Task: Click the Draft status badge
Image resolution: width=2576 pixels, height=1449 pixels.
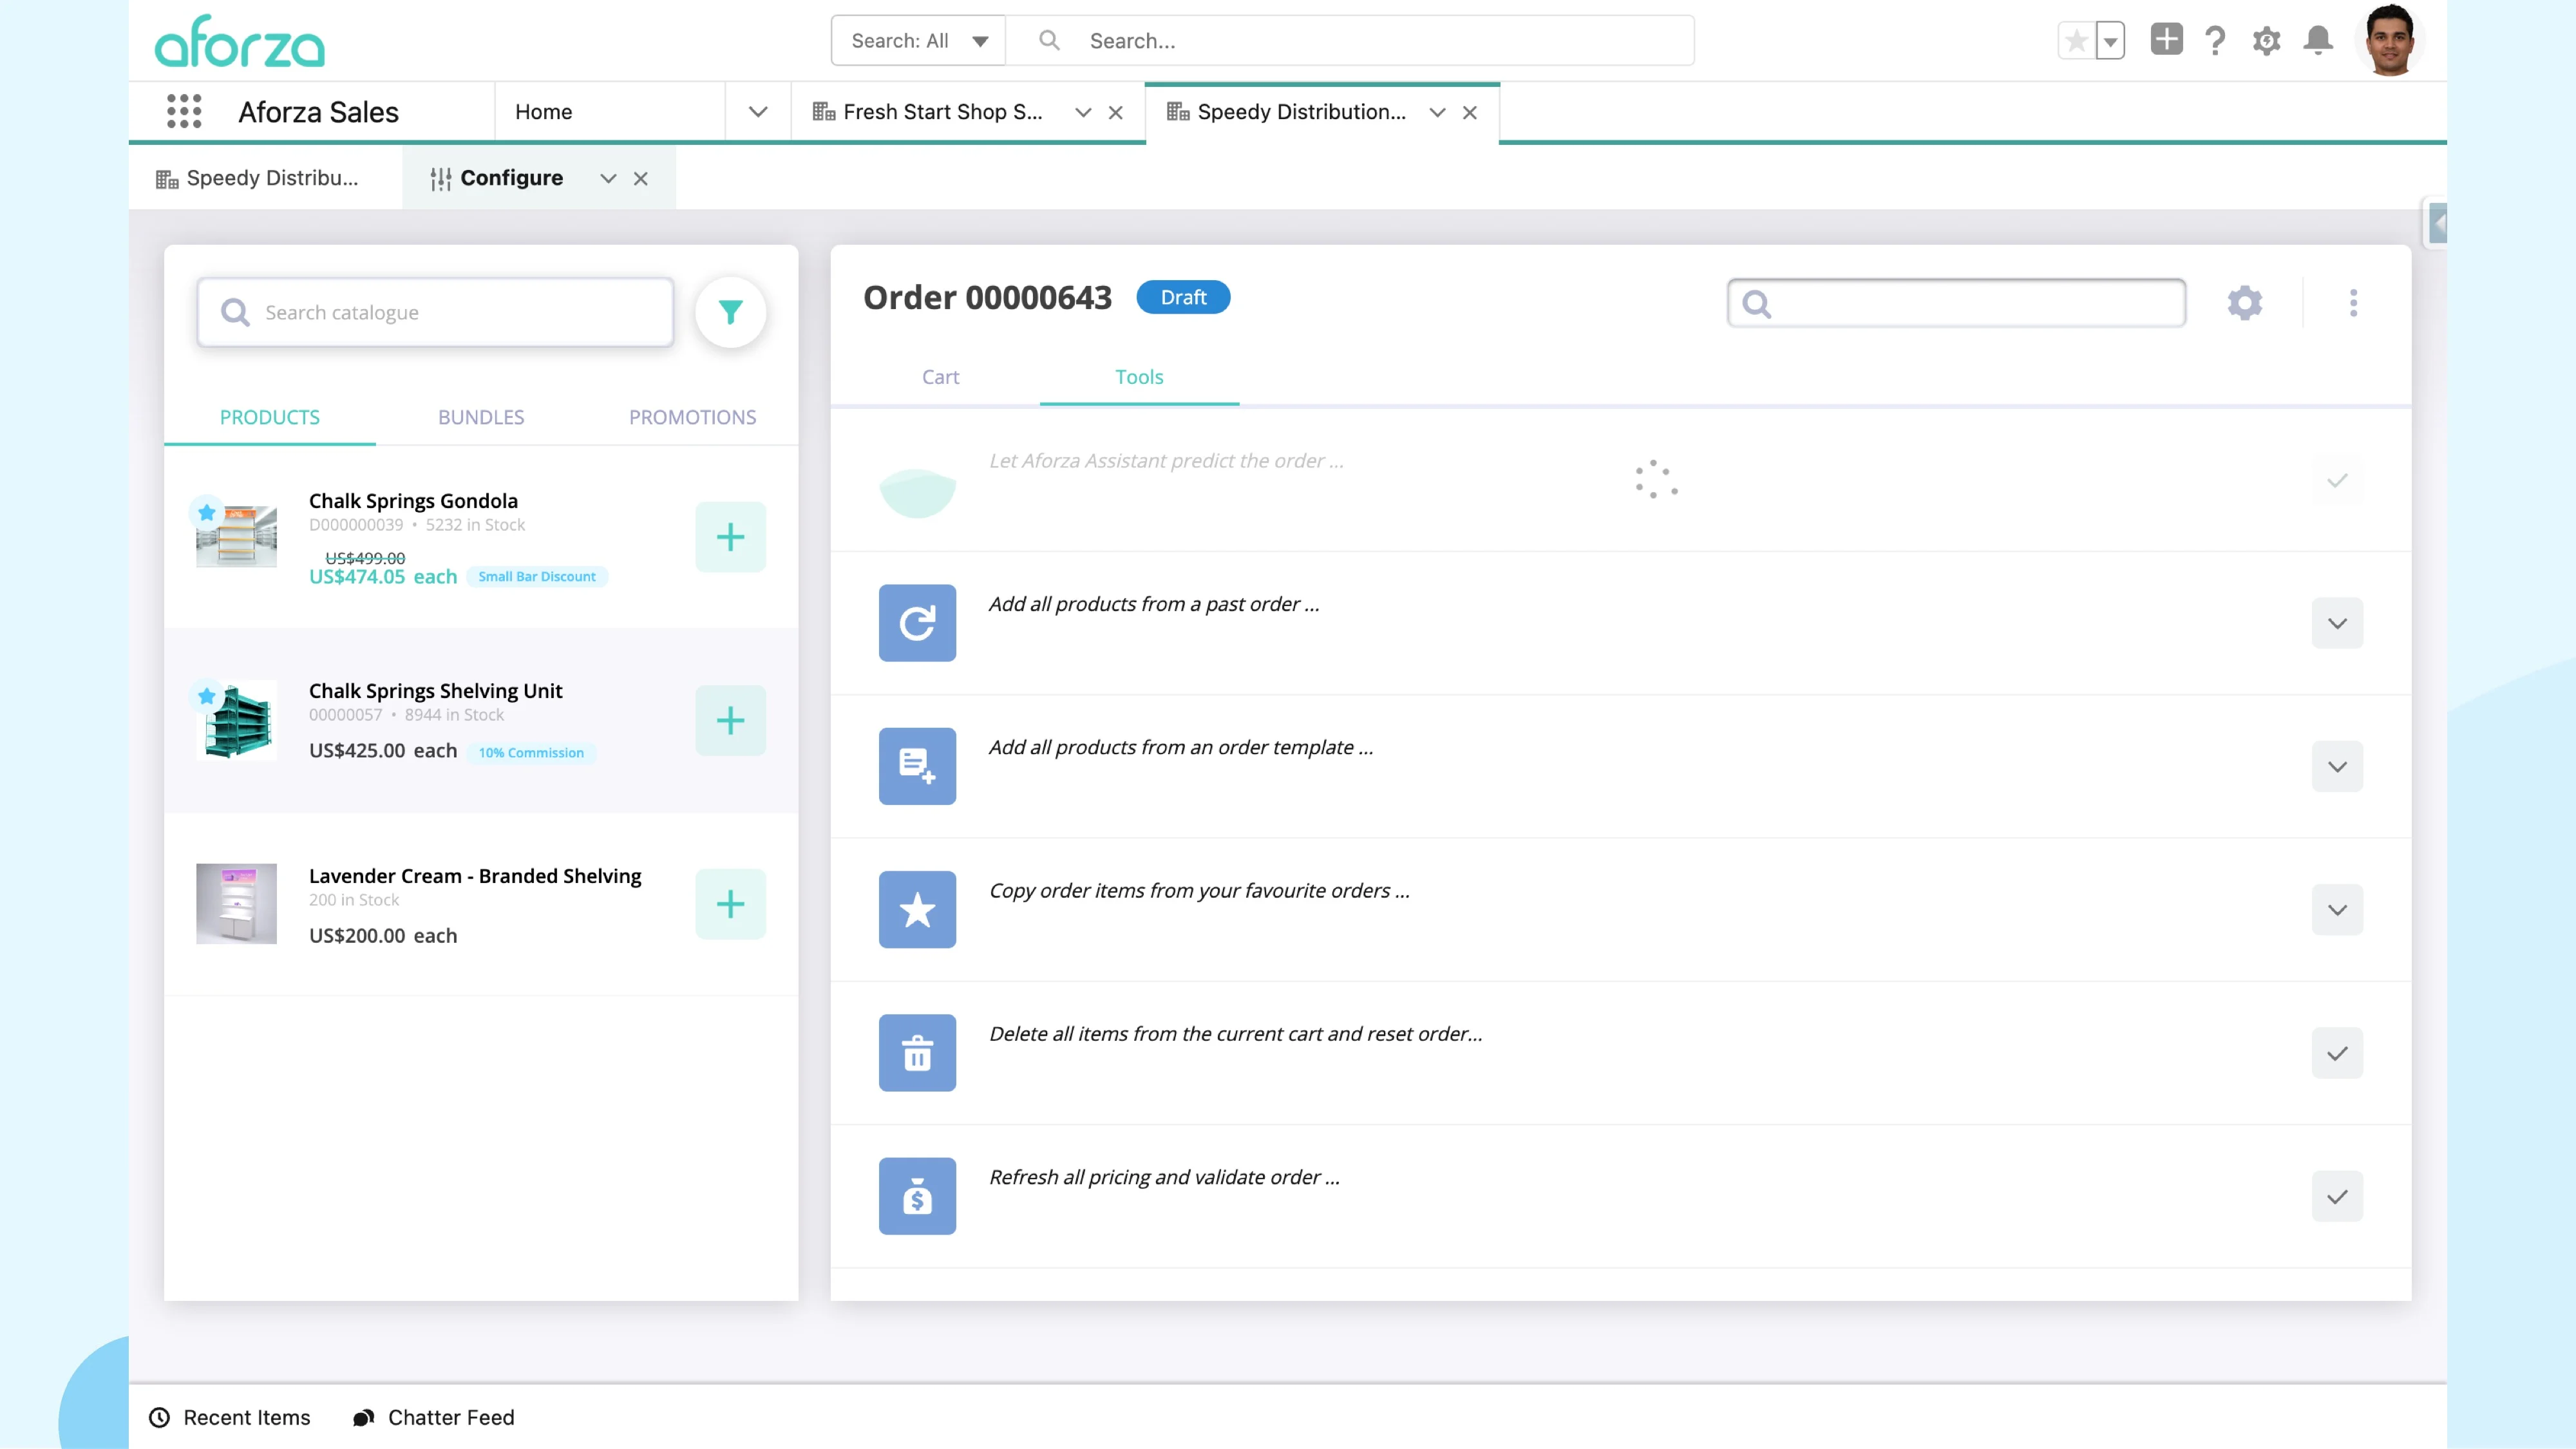Action: 1183,297
